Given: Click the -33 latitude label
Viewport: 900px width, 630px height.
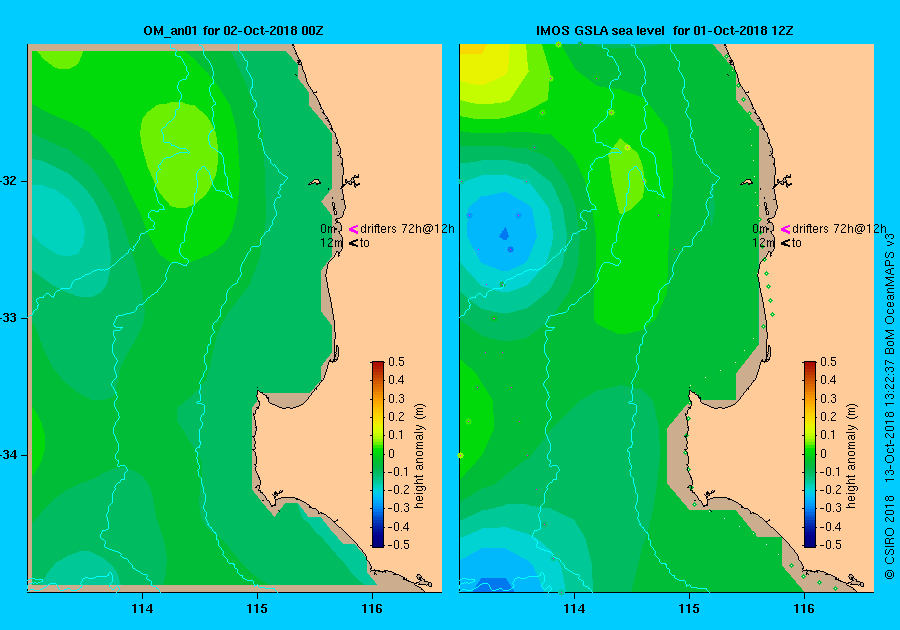Looking at the screenshot, I should (x=9, y=318).
